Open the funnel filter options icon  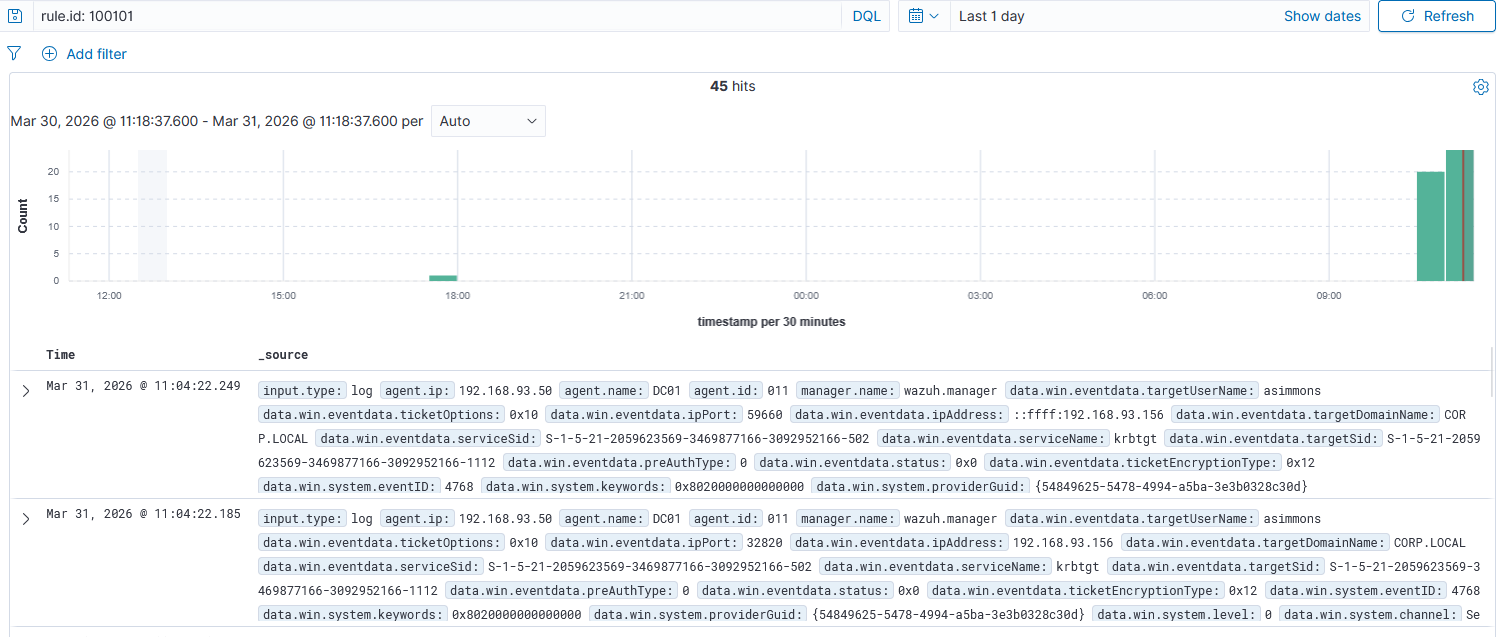pyautogui.click(x=14, y=53)
